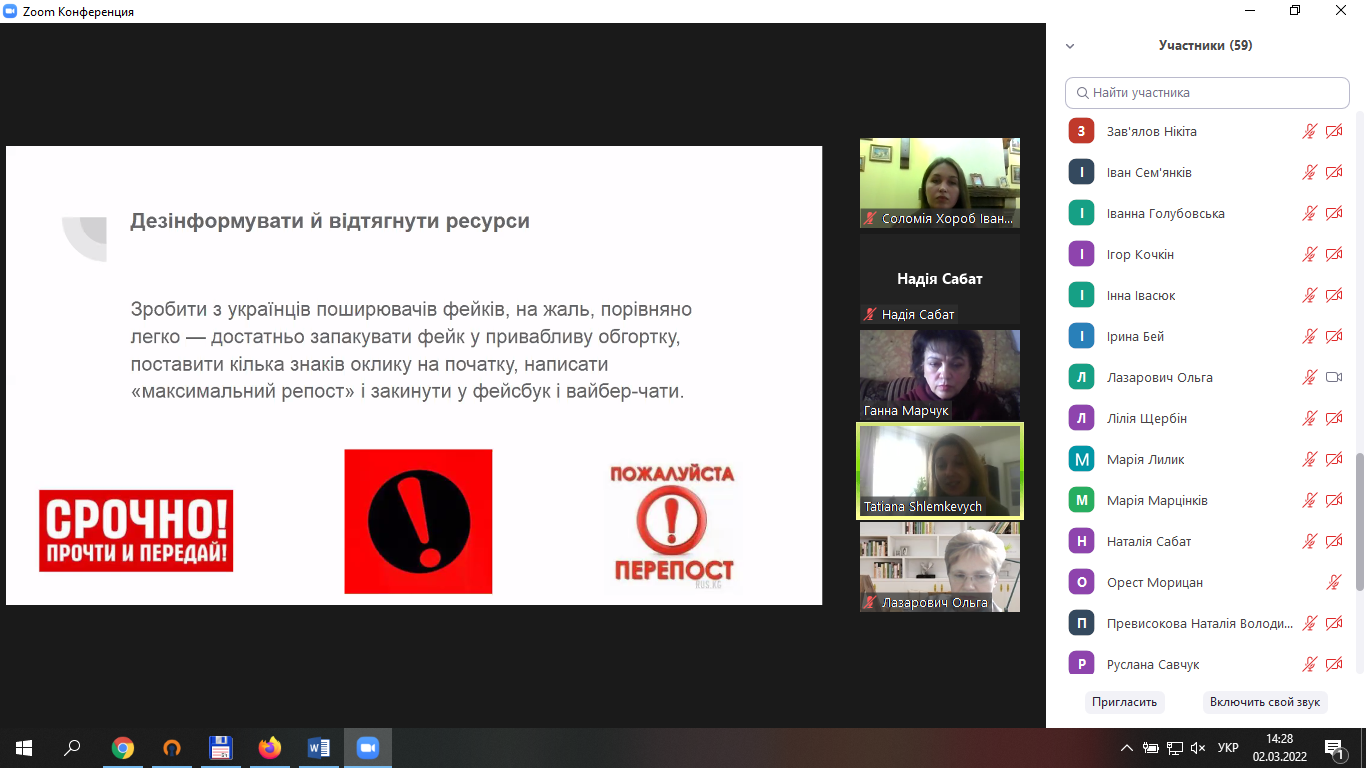Screen dimensions: 1366x768
Task: Click camera-off icon next to Іван Сем'янків
Action: [x=1333, y=172]
